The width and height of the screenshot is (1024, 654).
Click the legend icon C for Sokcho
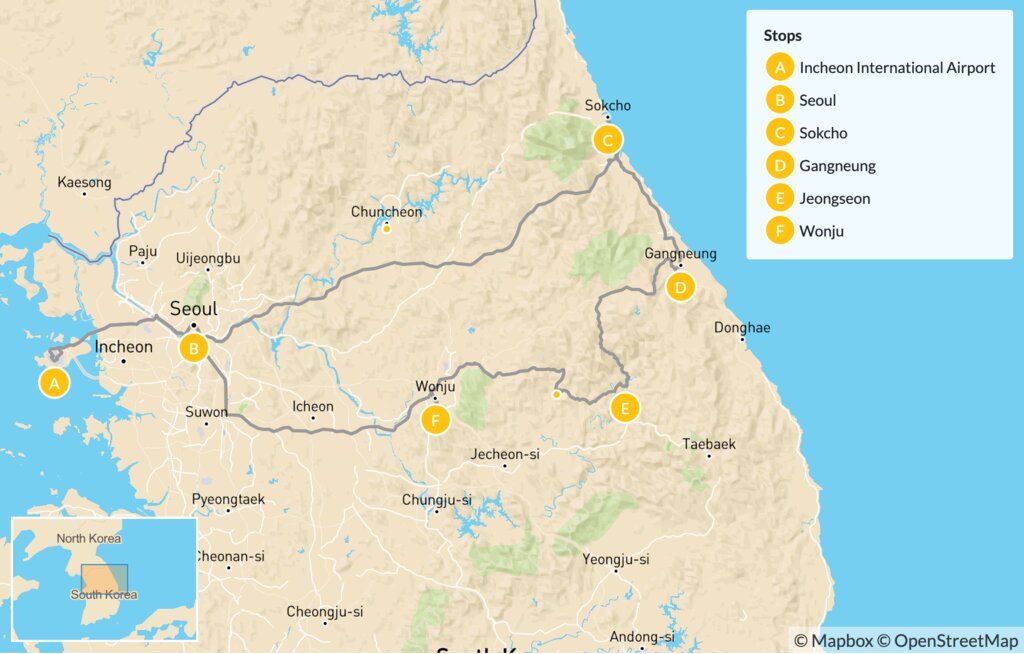[x=779, y=133]
